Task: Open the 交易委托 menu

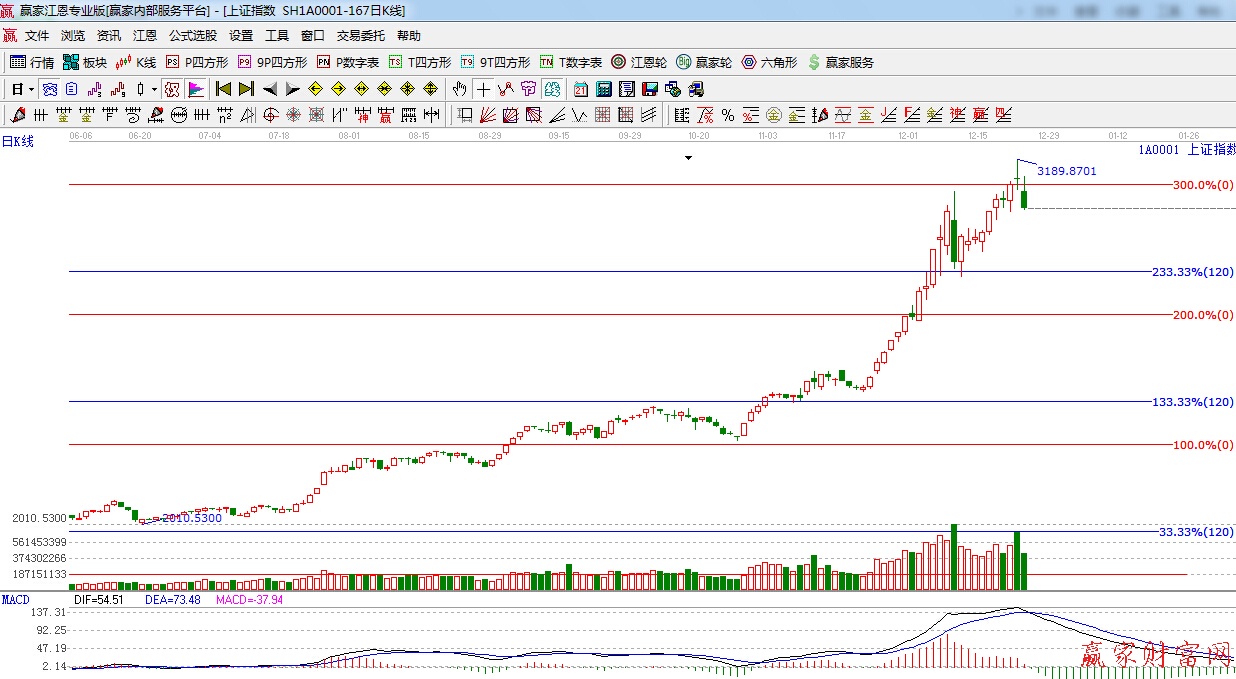Action: (x=360, y=36)
